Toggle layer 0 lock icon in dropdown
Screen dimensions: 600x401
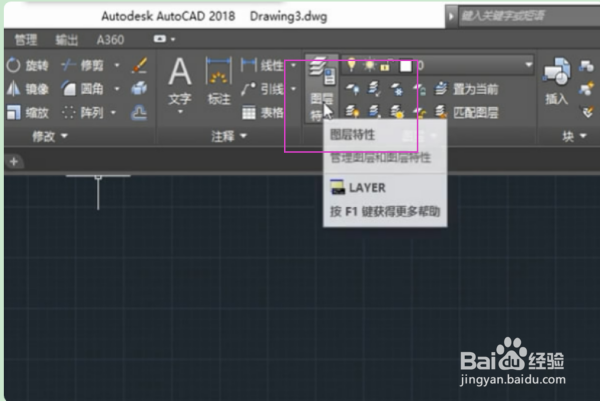(386, 66)
